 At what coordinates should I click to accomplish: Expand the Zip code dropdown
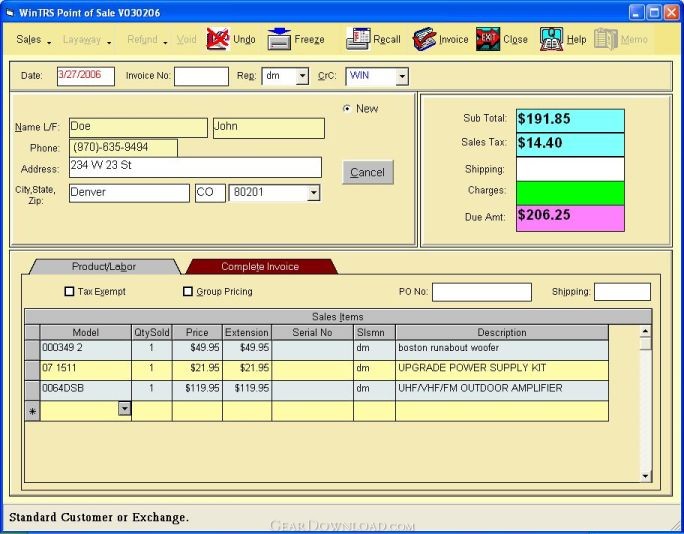pyautogui.click(x=314, y=193)
